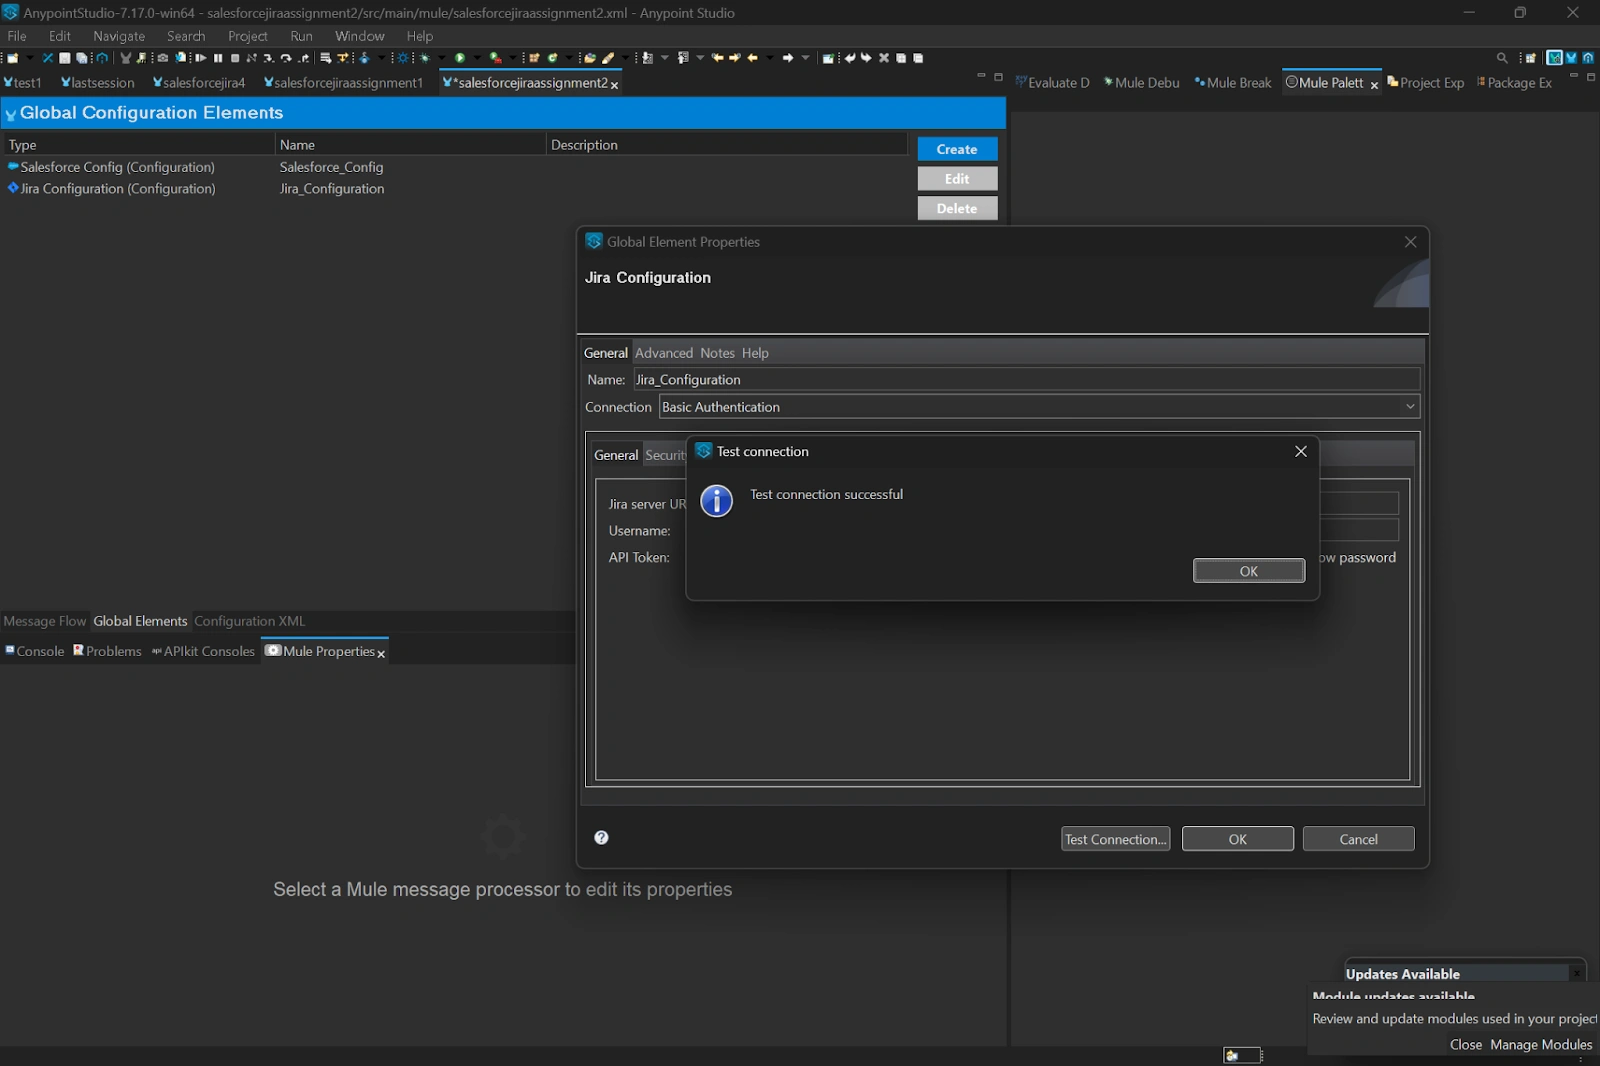Dismiss the Updates Available notification
Screen dimensions: 1600x1066
(1577, 973)
